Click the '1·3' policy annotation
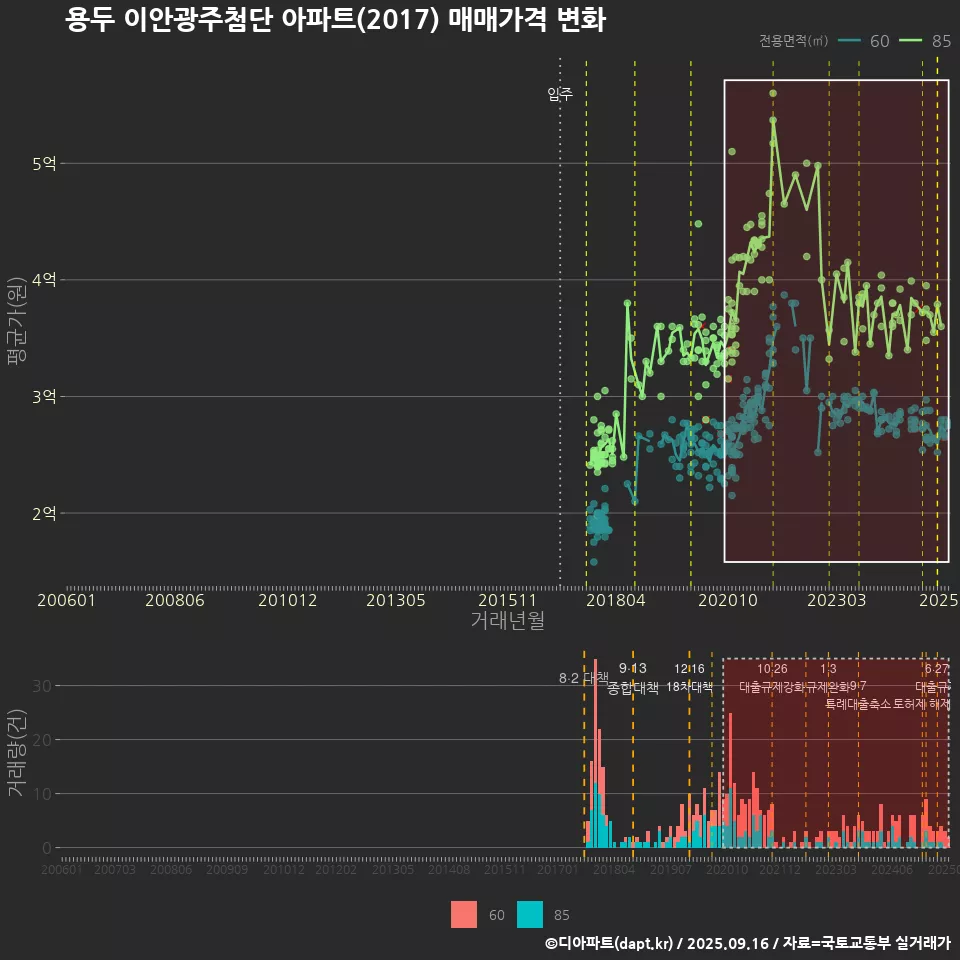 point(828,668)
